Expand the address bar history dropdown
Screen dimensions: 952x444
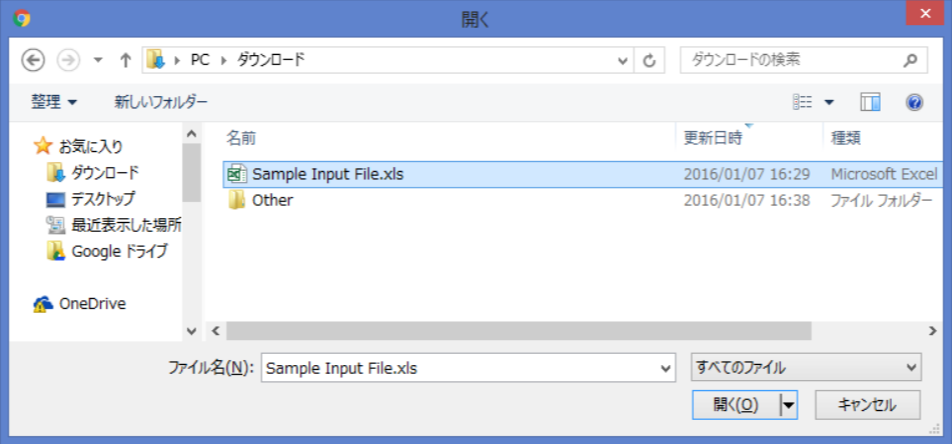[x=622, y=60]
